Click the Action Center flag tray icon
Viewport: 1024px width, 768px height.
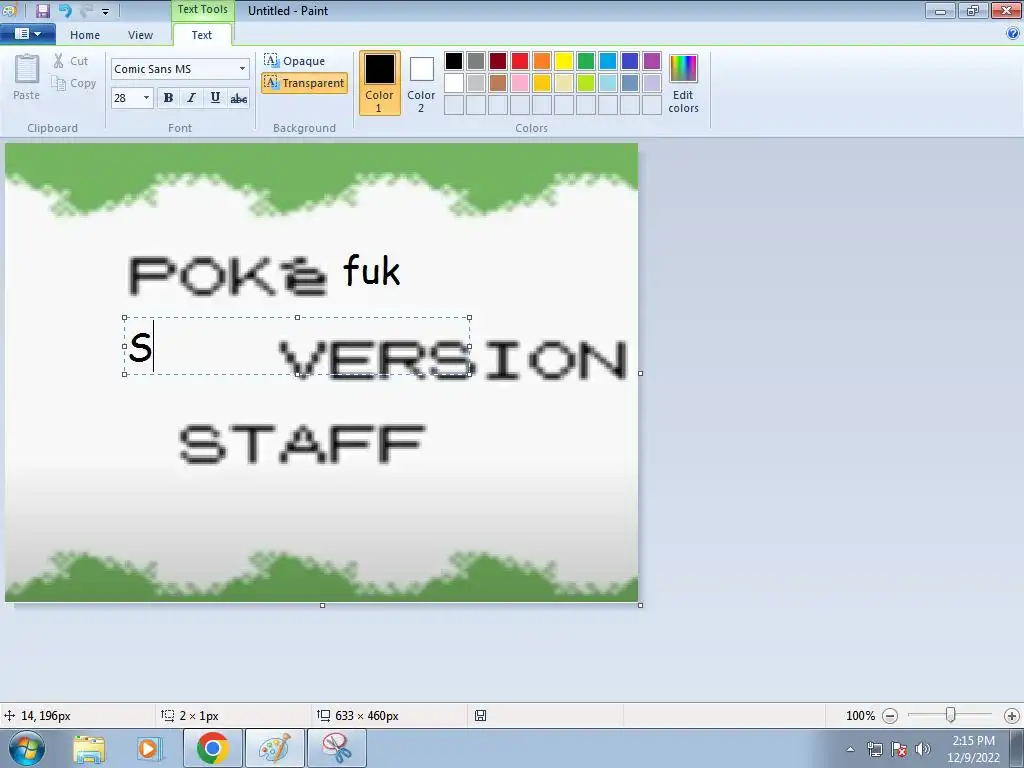[x=899, y=749]
